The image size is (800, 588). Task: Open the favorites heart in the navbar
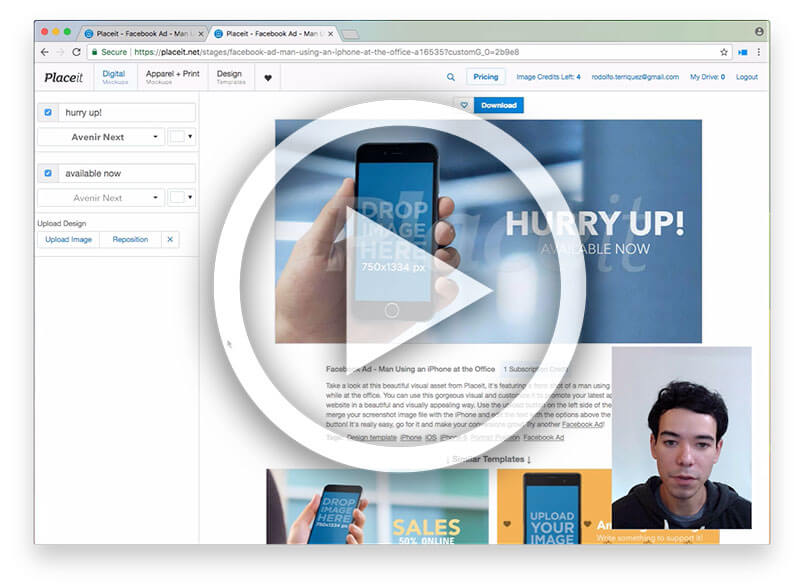(268, 78)
